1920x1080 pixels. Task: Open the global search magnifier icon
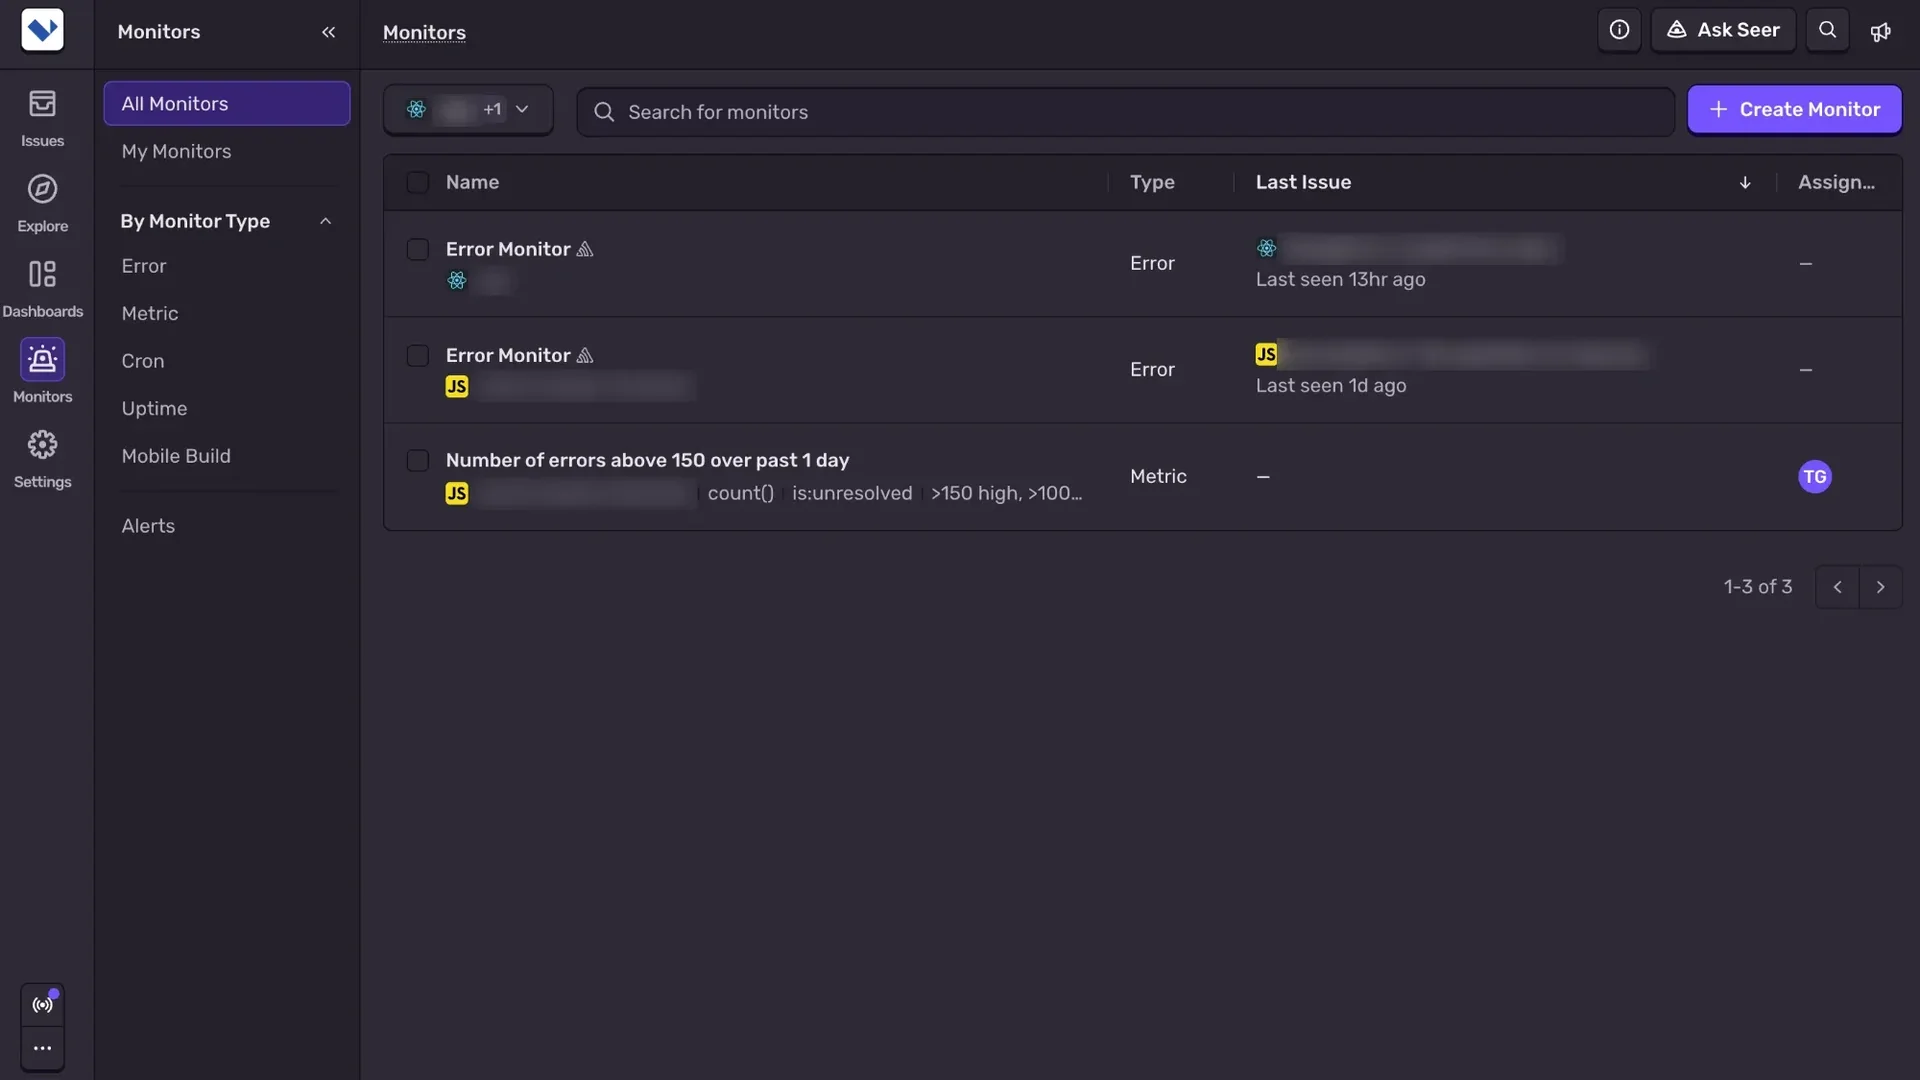click(1827, 30)
